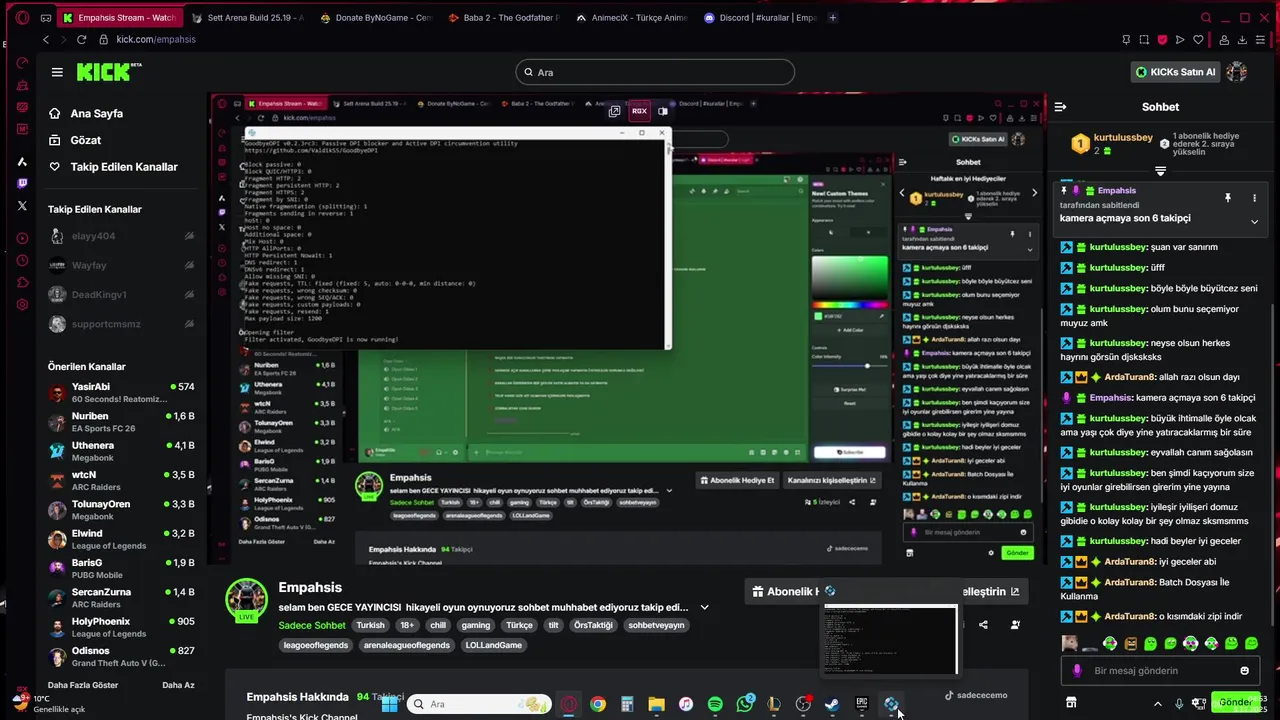
Task: Collapse the Sohbet chat panel
Action: (1060, 107)
